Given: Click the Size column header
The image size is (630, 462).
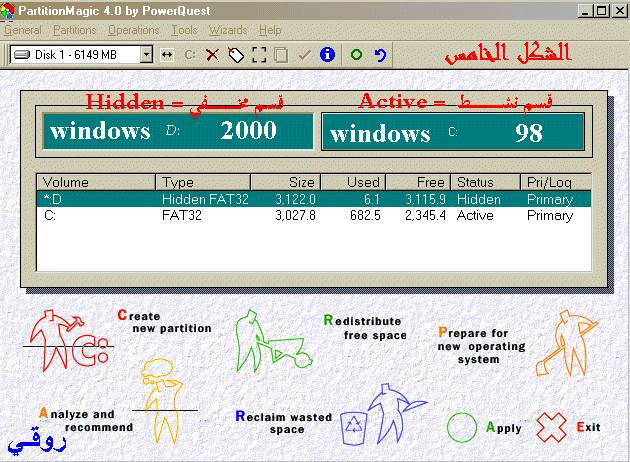Looking at the screenshot, I should tap(286, 182).
